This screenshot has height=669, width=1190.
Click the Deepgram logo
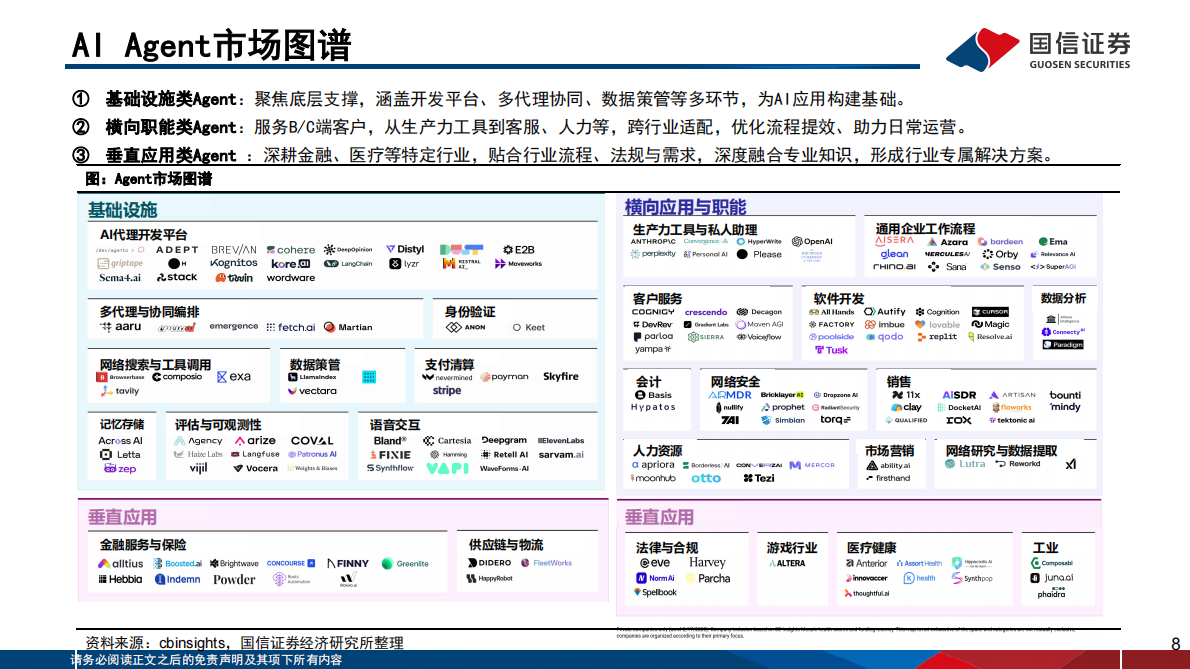pyautogui.click(x=504, y=440)
